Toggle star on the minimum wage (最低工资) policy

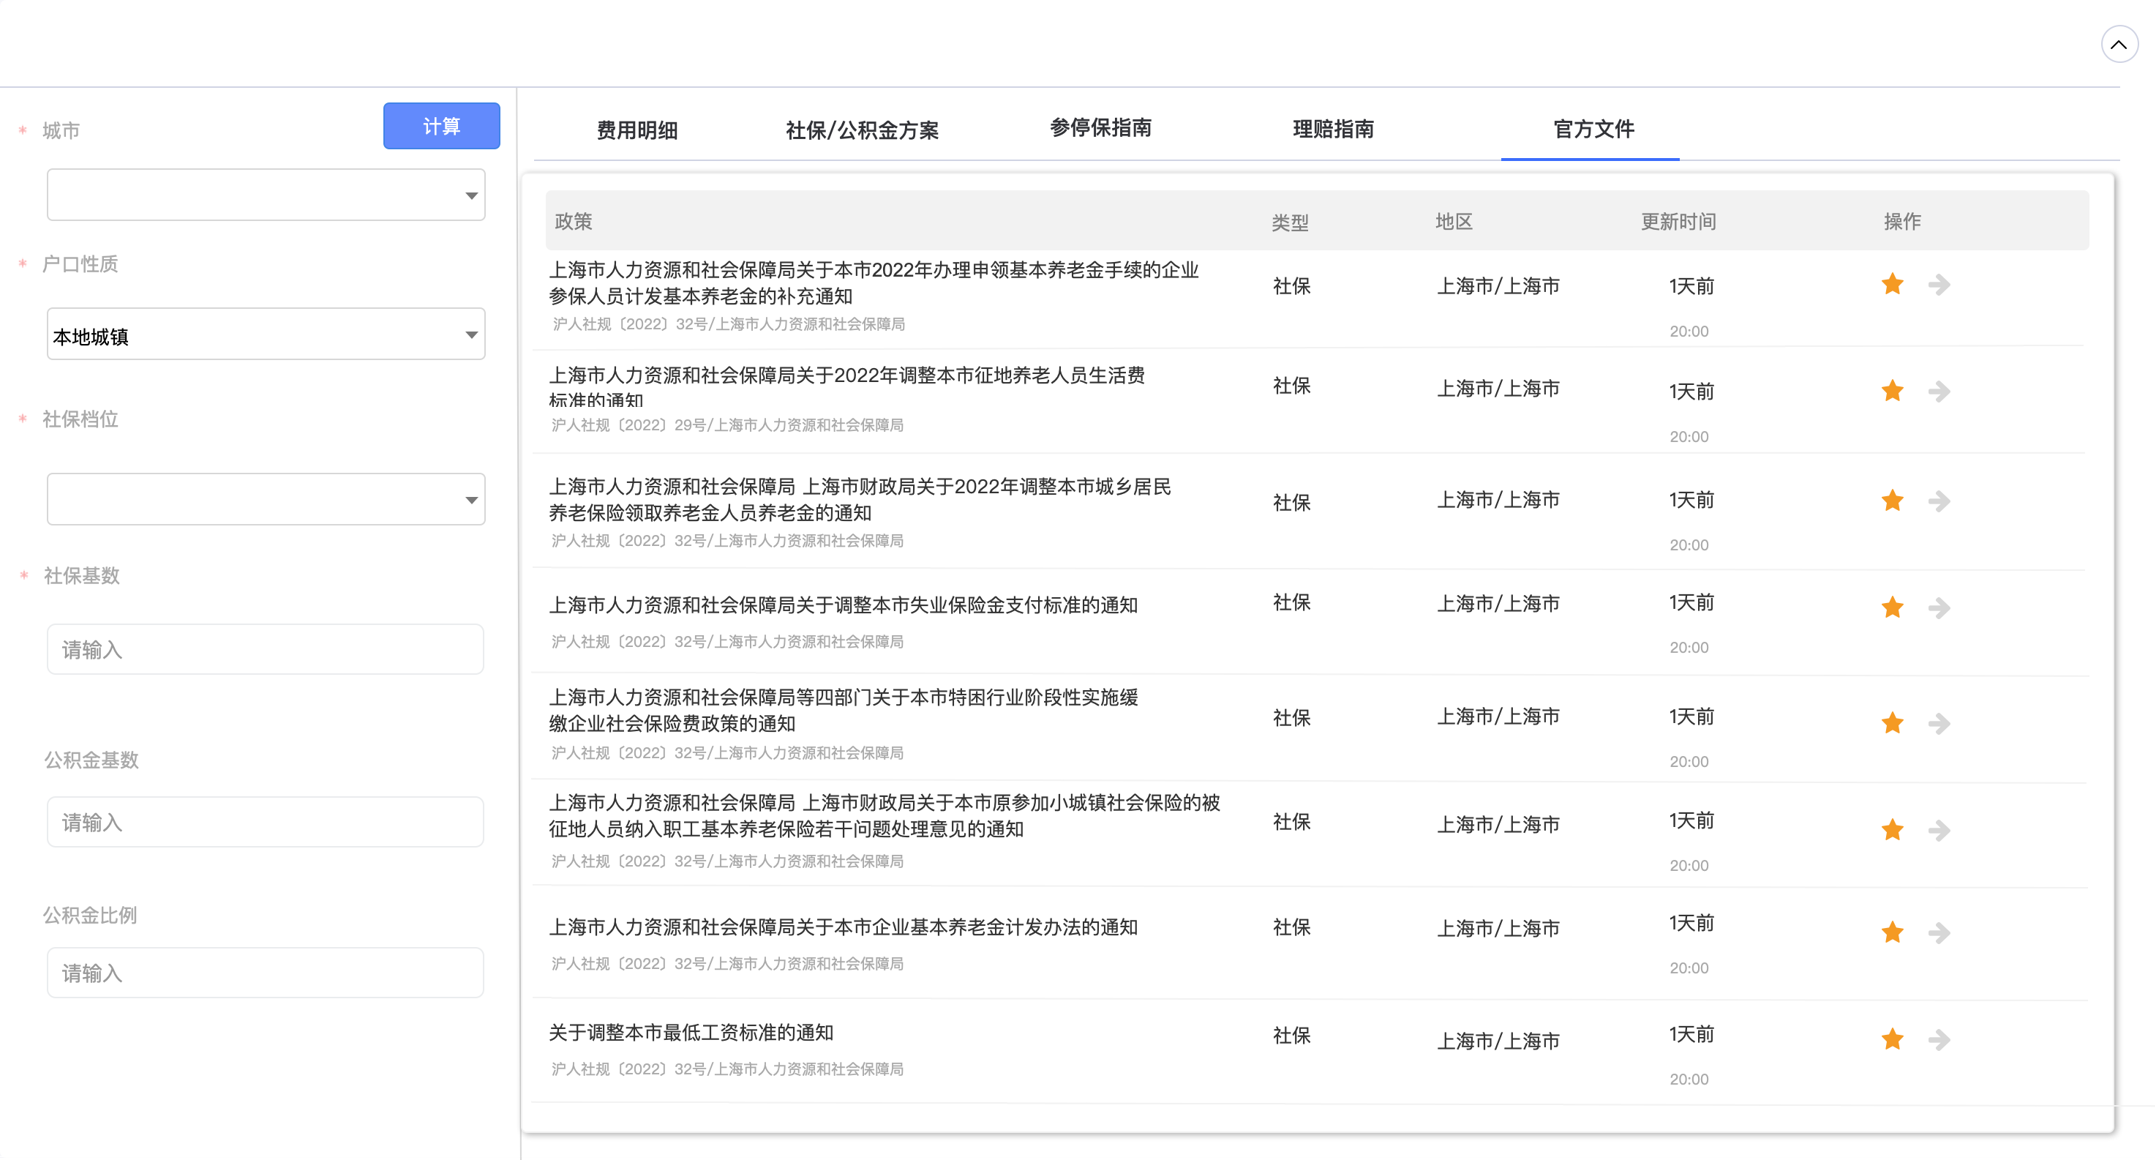(x=1892, y=1040)
